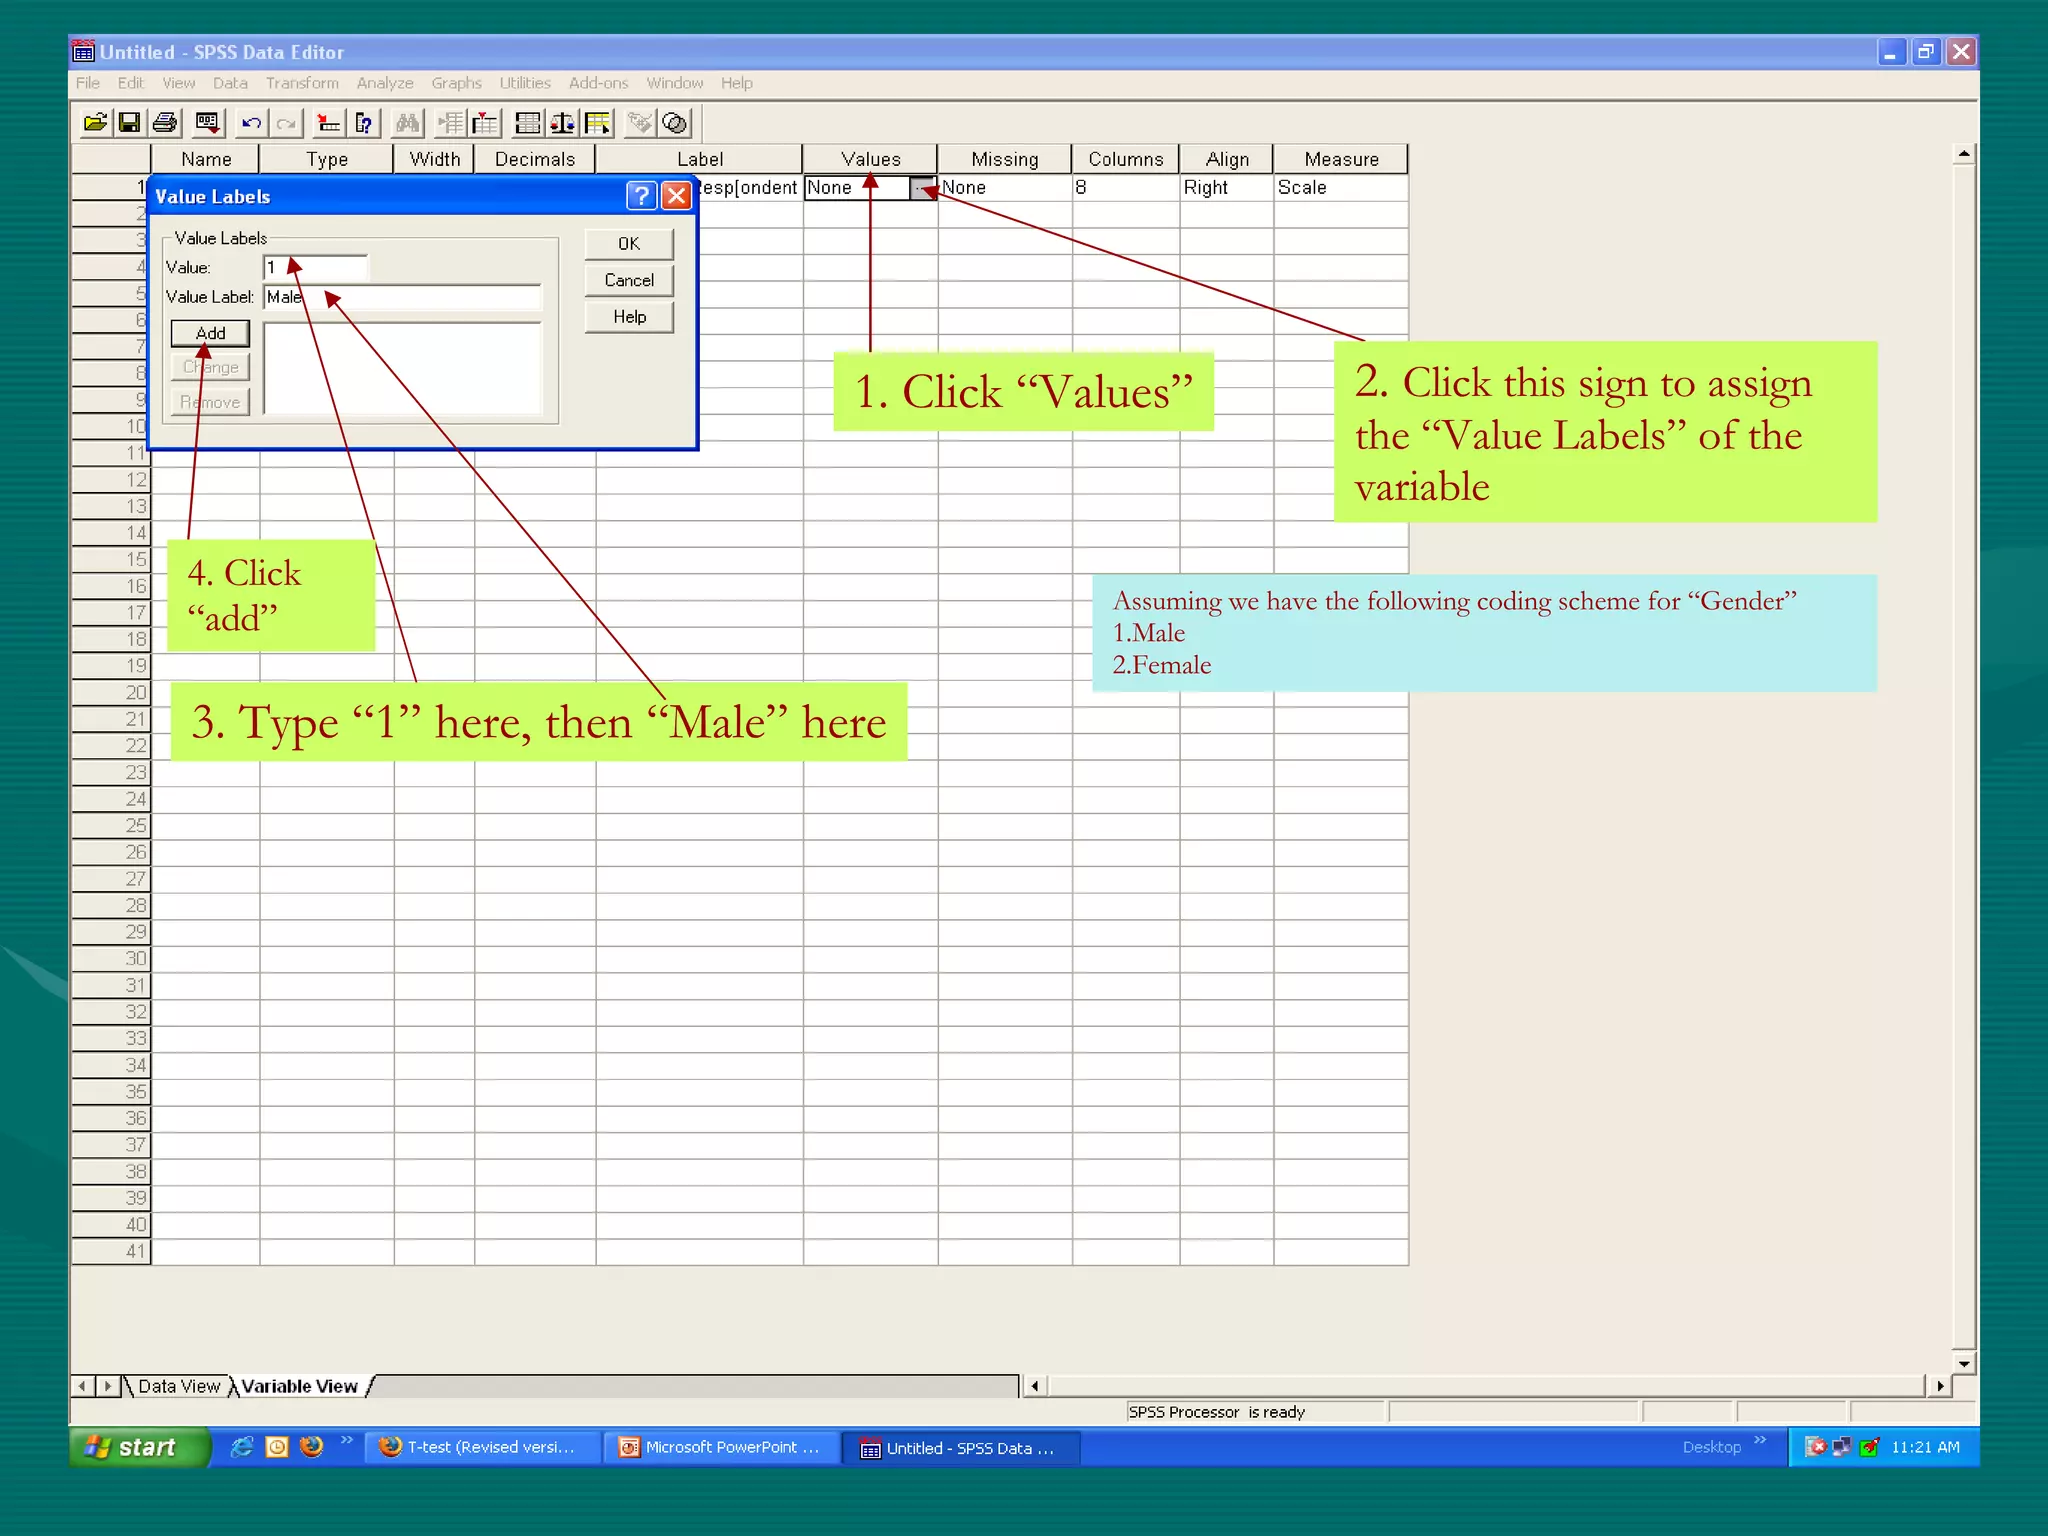Click the Split File toolbar icon

(528, 123)
